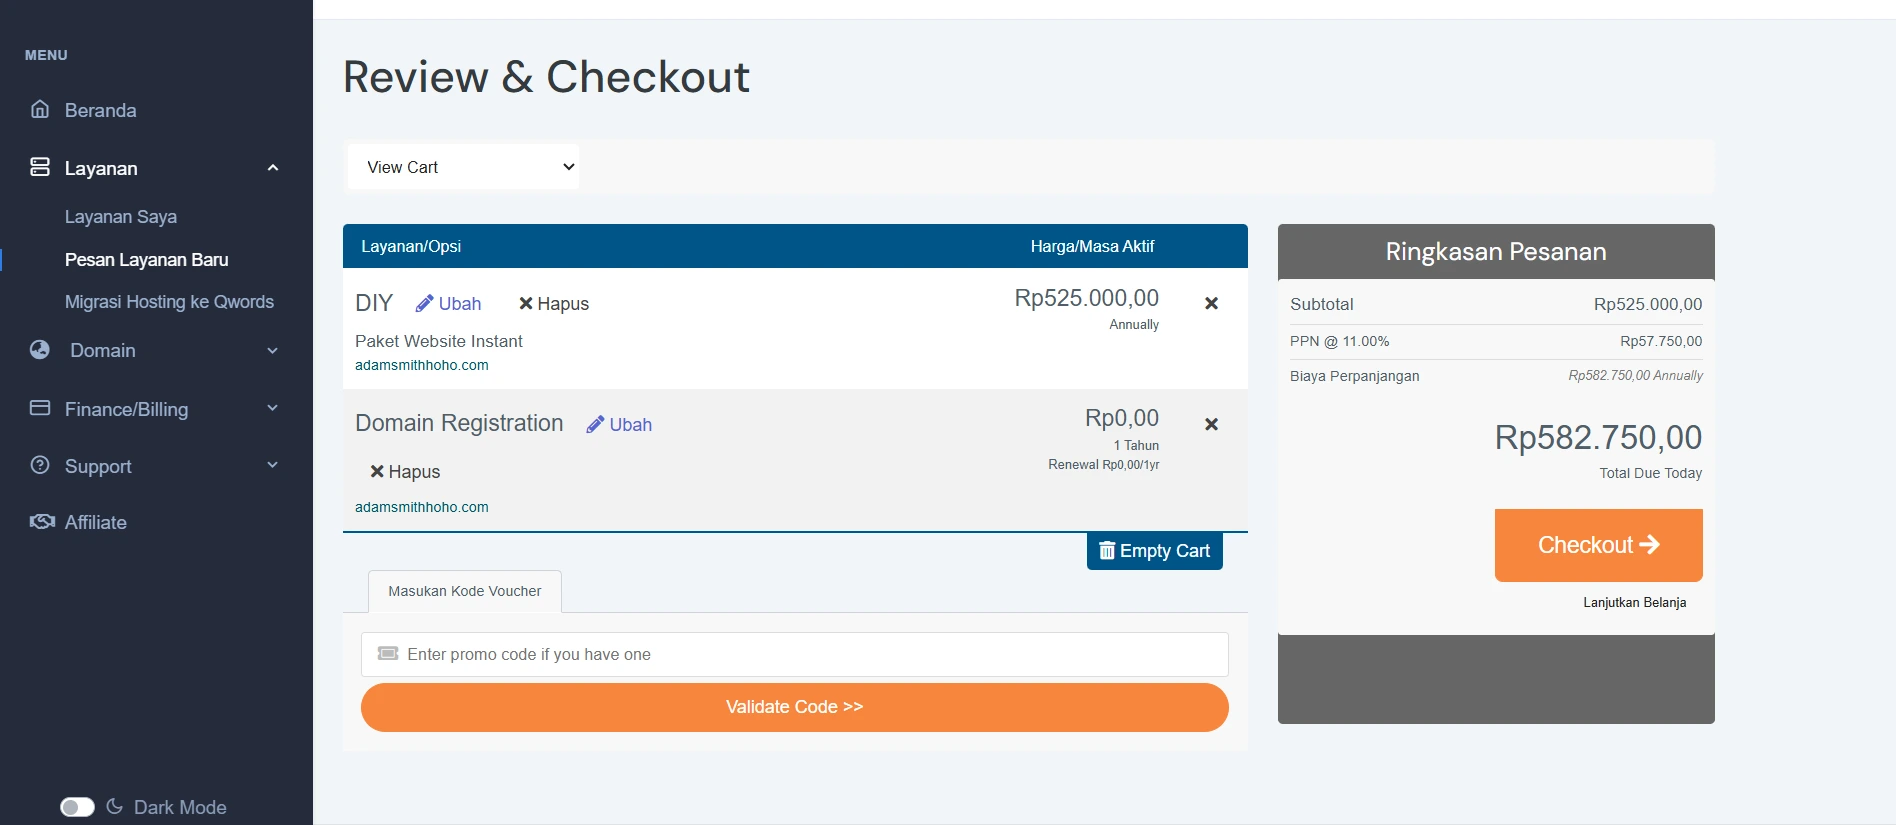
Task: Expand the Finance/Billing submenu
Action: [273, 408]
